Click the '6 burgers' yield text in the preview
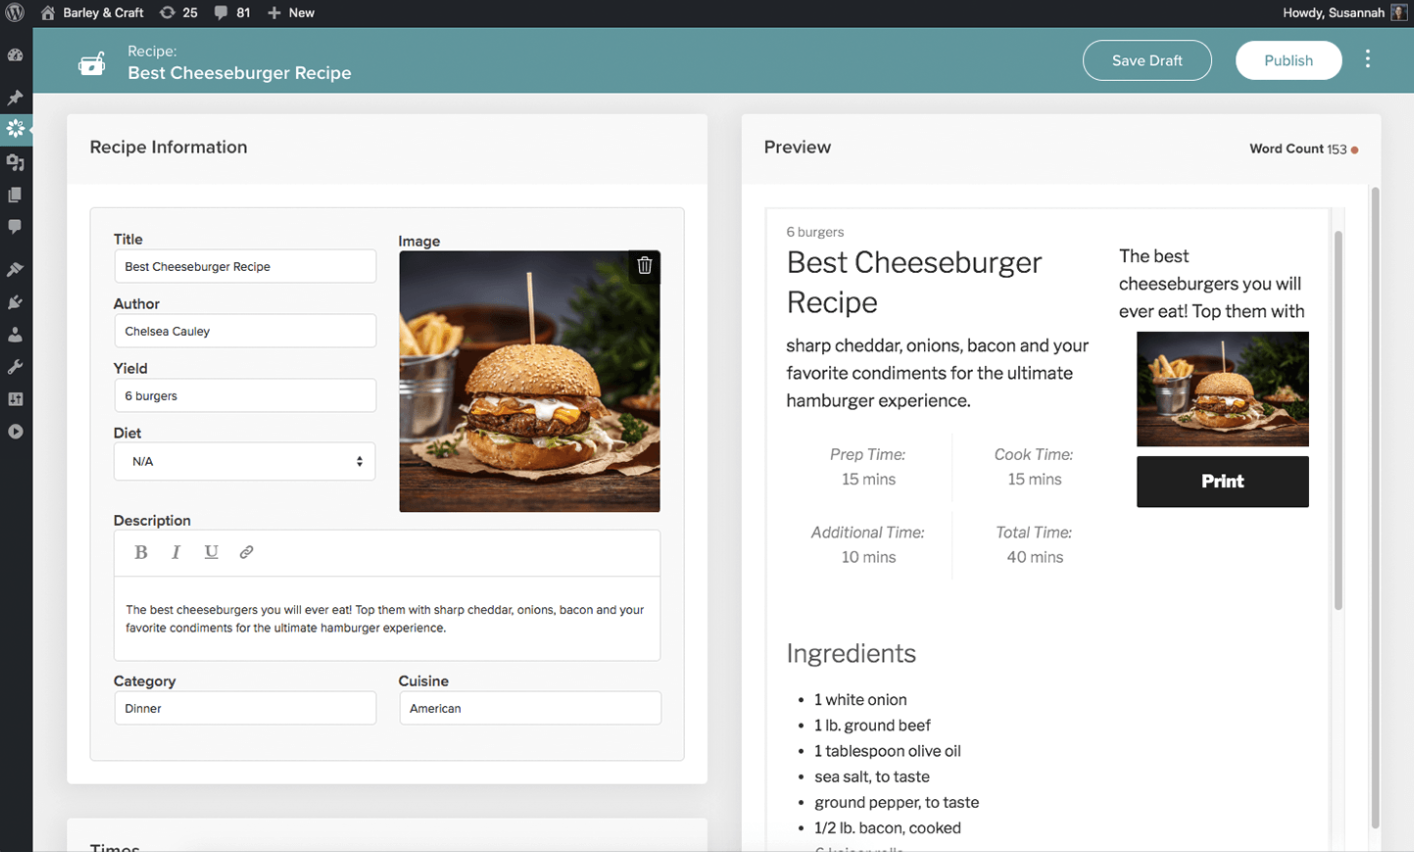The width and height of the screenshot is (1414, 852). pyautogui.click(x=815, y=232)
